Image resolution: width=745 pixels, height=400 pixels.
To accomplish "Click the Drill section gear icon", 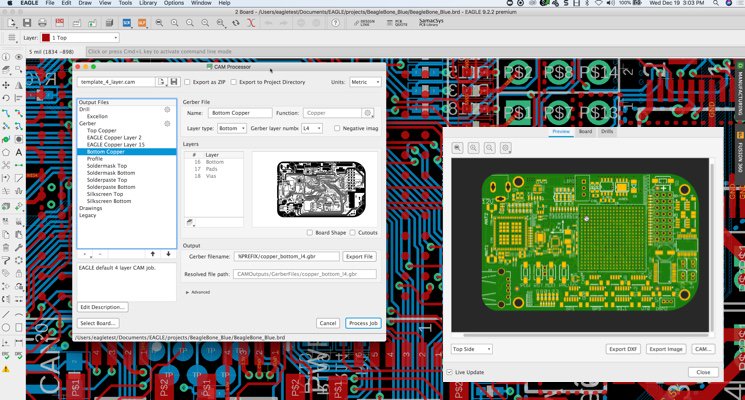I will [x=167, y=109].
